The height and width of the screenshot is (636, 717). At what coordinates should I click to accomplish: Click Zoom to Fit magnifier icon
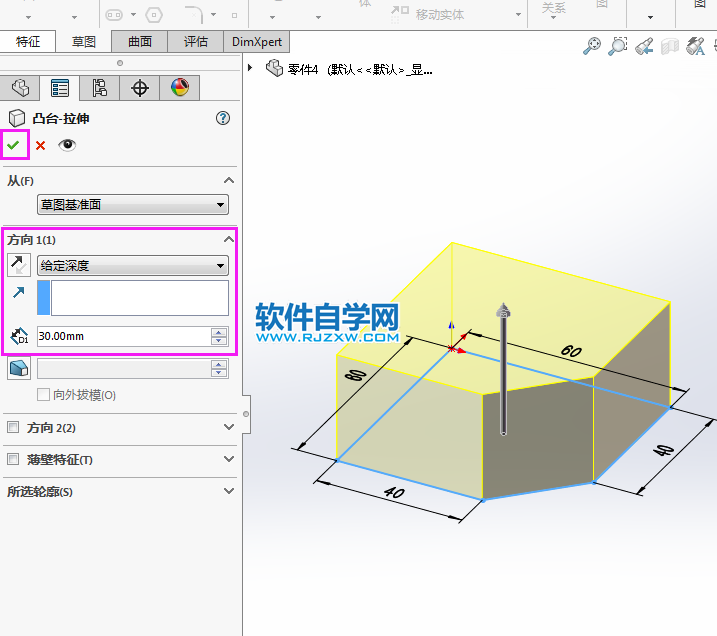click(x=592, y=46)
